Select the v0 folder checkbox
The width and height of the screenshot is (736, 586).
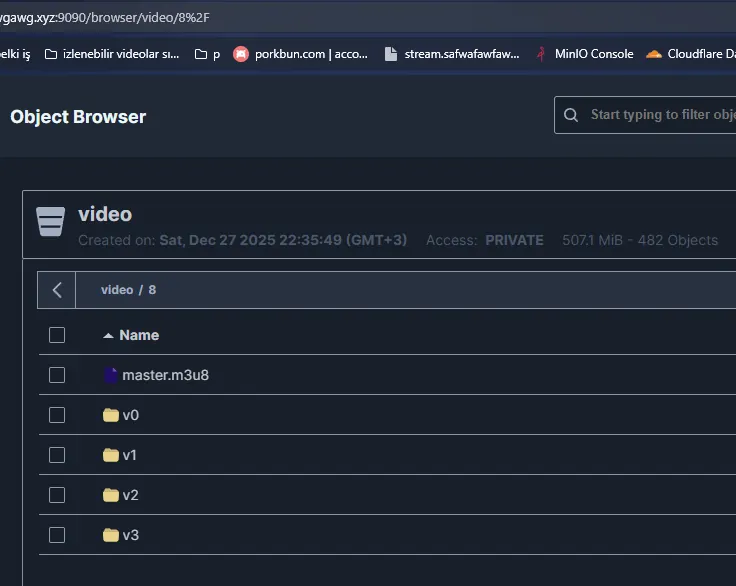click(x=57, y=415)
